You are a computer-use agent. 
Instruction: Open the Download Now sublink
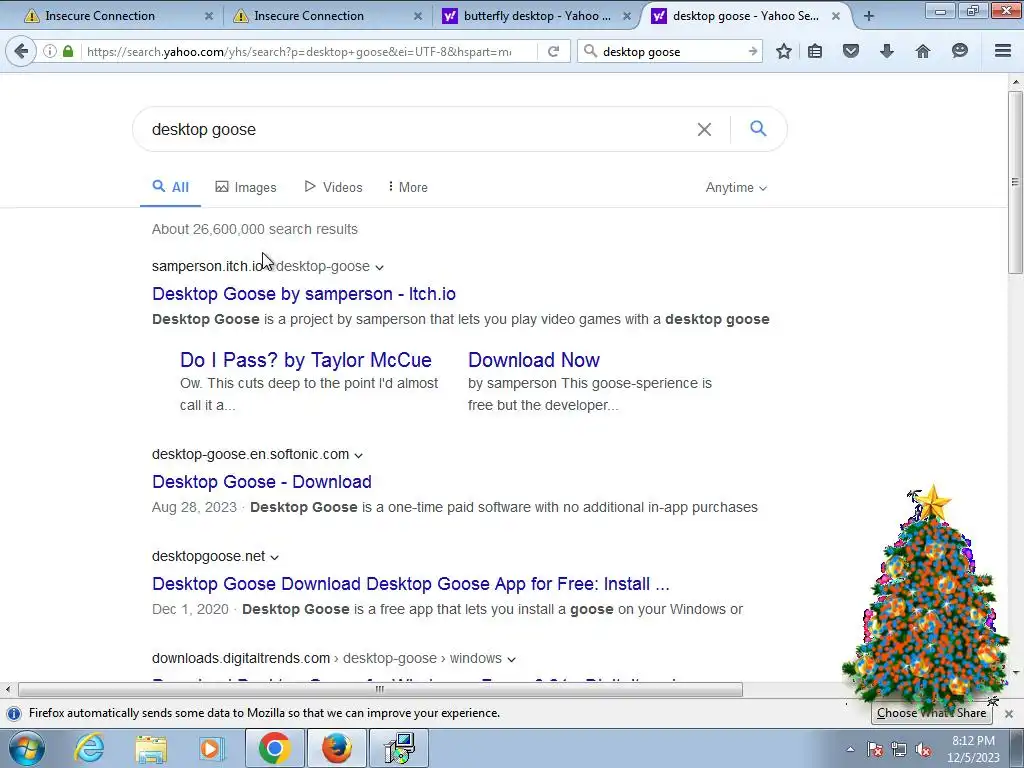[534, 360]
